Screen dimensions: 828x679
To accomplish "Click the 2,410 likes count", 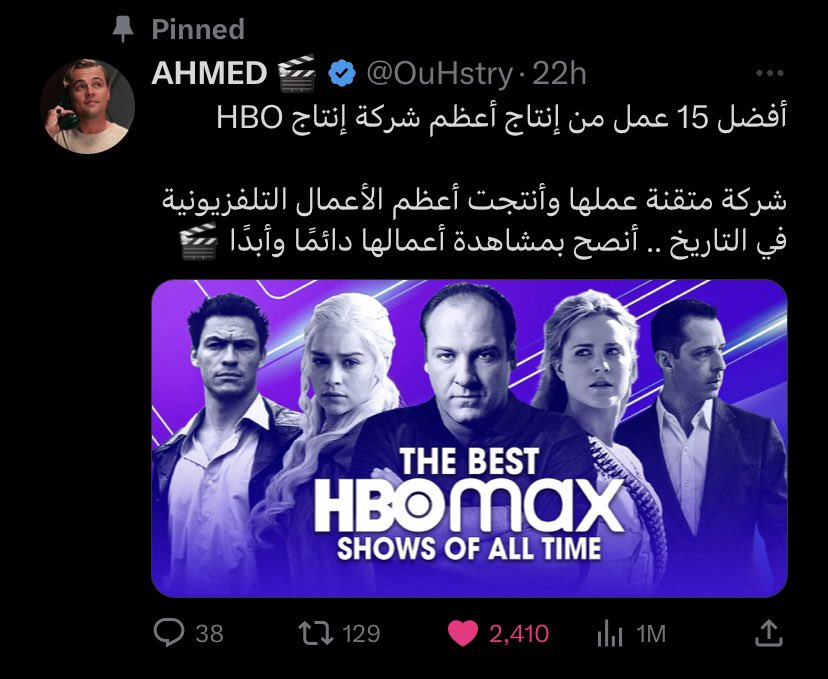I will pos(519,634).
